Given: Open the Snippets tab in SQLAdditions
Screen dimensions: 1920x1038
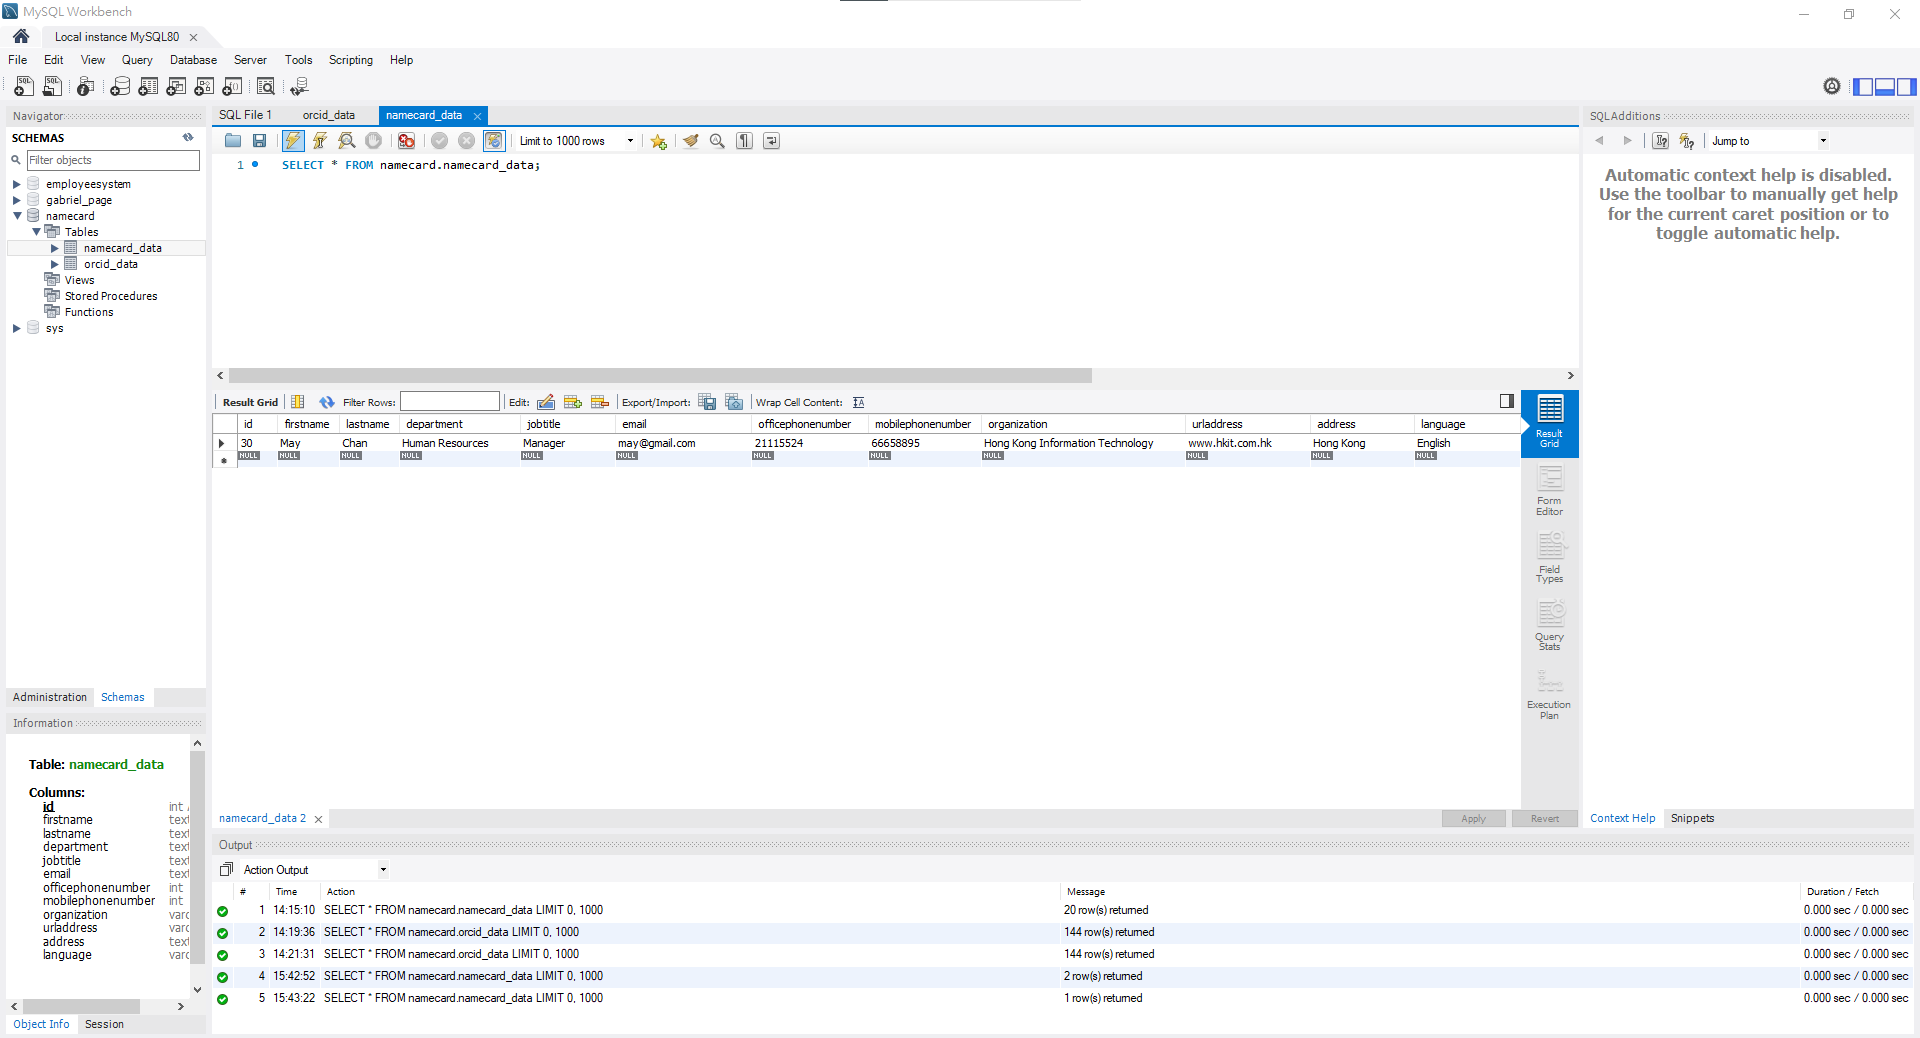Looking at the screenshot, I should 1692,818.
